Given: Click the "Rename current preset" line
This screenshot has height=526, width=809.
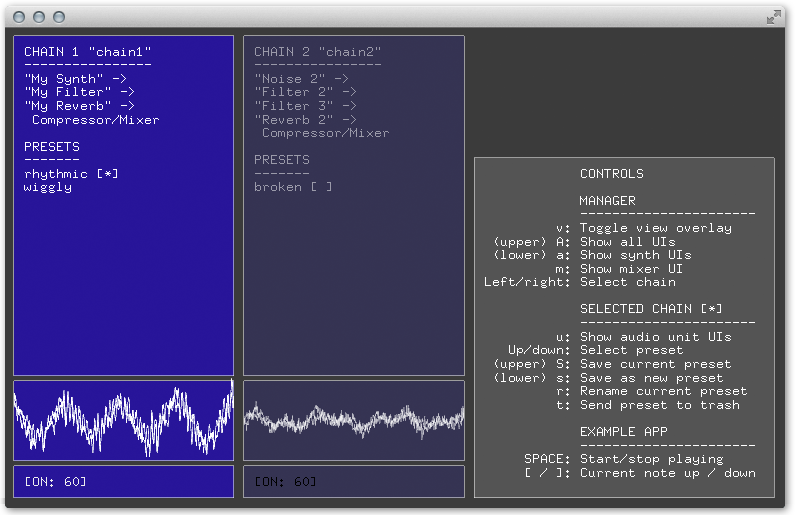Looking at the screenshot, I should [652, 391].
